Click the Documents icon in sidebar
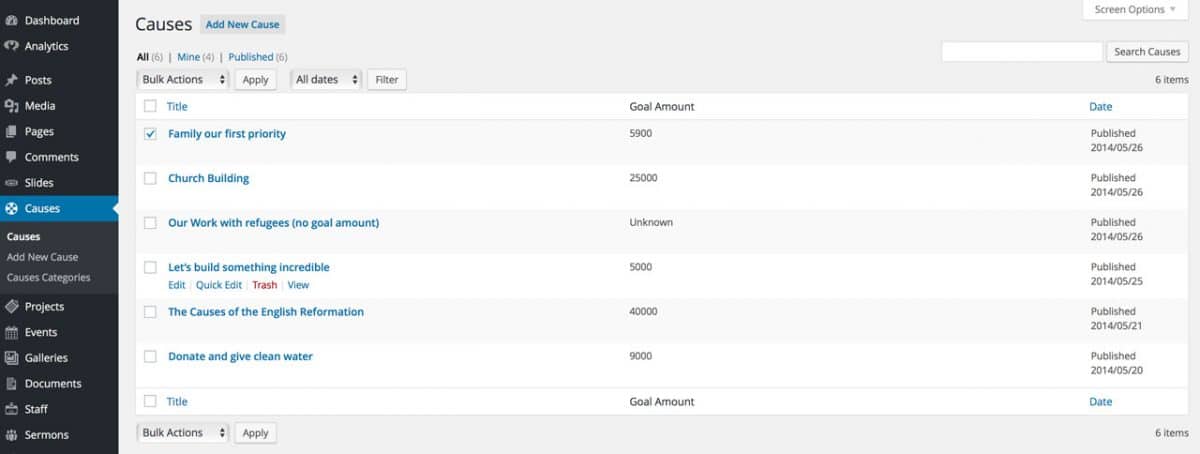 (11, 384)
